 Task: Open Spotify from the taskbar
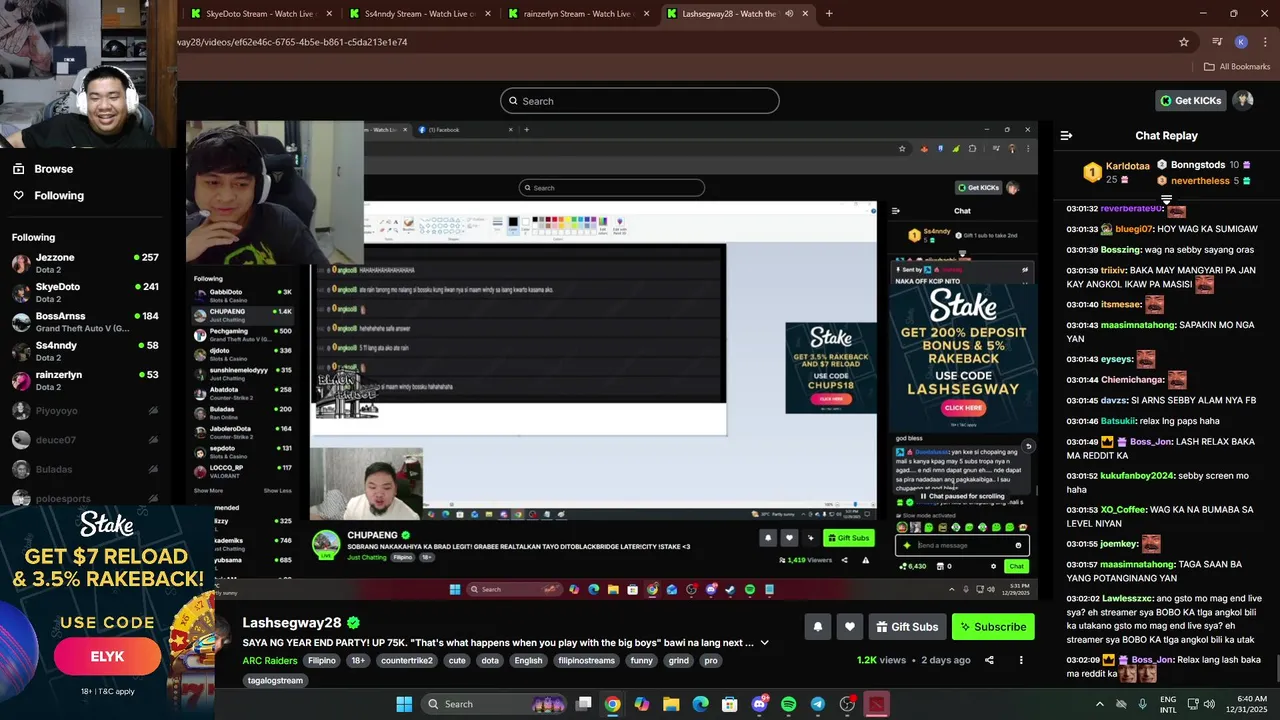click(788, 704)
